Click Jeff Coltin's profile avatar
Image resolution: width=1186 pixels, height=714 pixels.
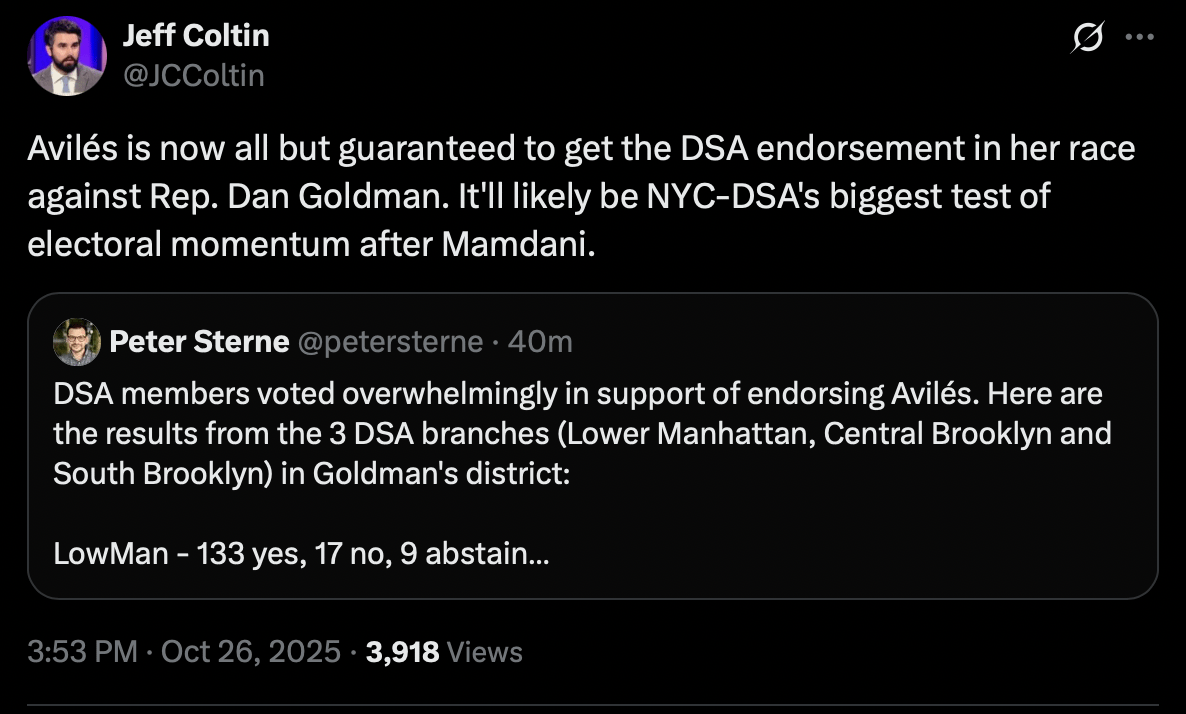click(68, 56)
